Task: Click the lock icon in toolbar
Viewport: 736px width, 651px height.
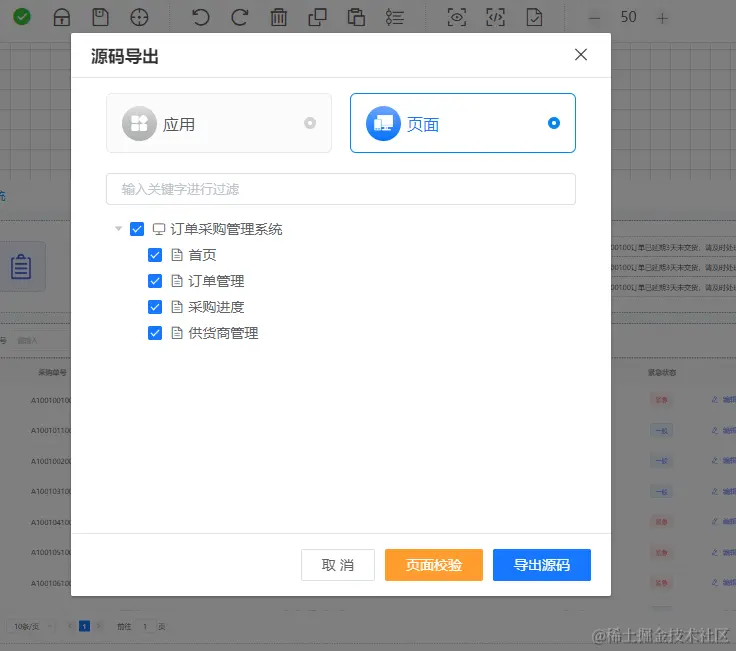Action: click(61, 18)
